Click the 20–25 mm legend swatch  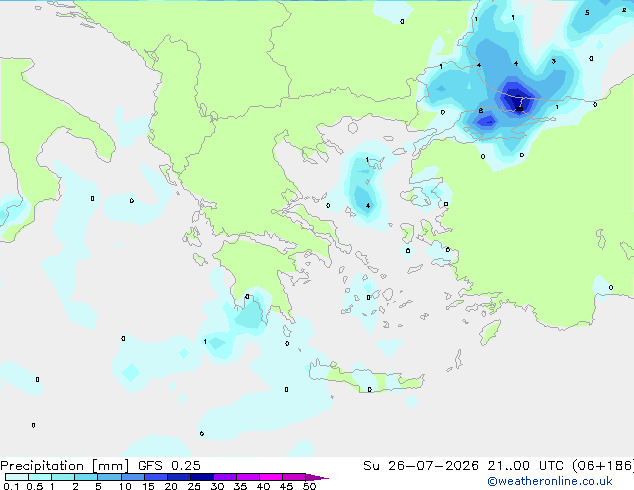click(x=179, y=477)
